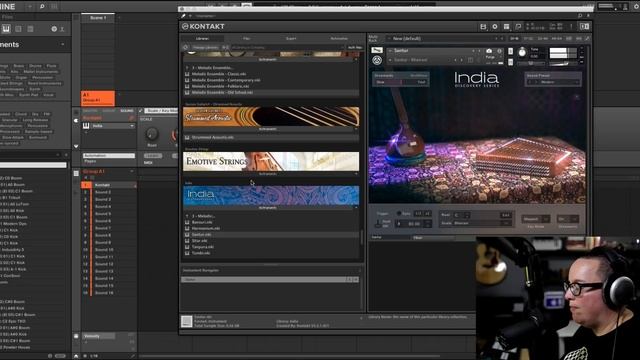Click Maschine mixer icon near search

point(54,7)
